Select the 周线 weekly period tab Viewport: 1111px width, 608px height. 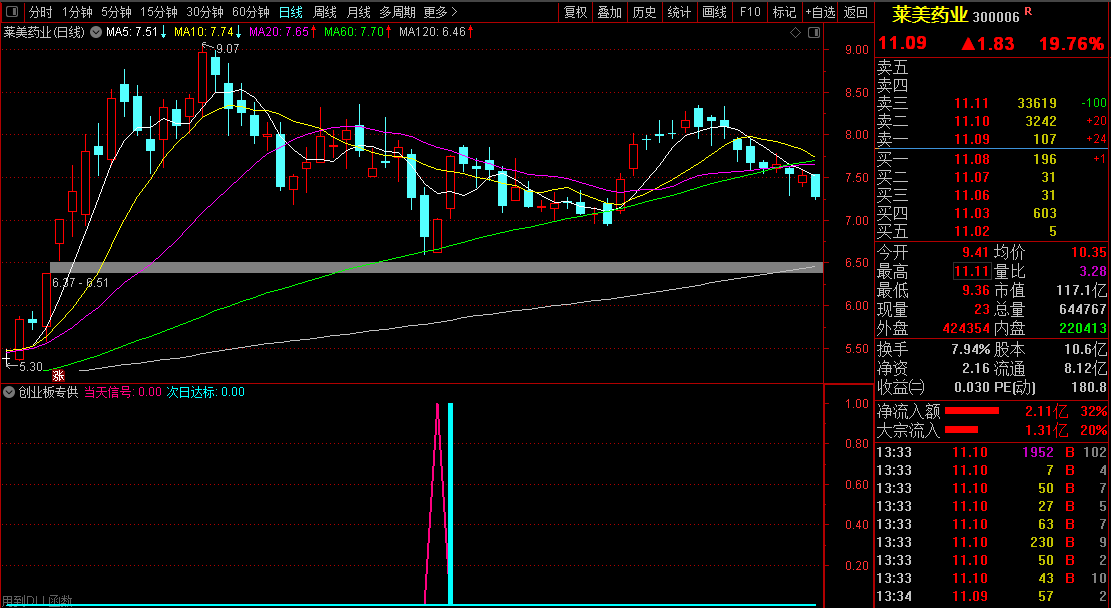pyautogui.click(x=324, y=12)
